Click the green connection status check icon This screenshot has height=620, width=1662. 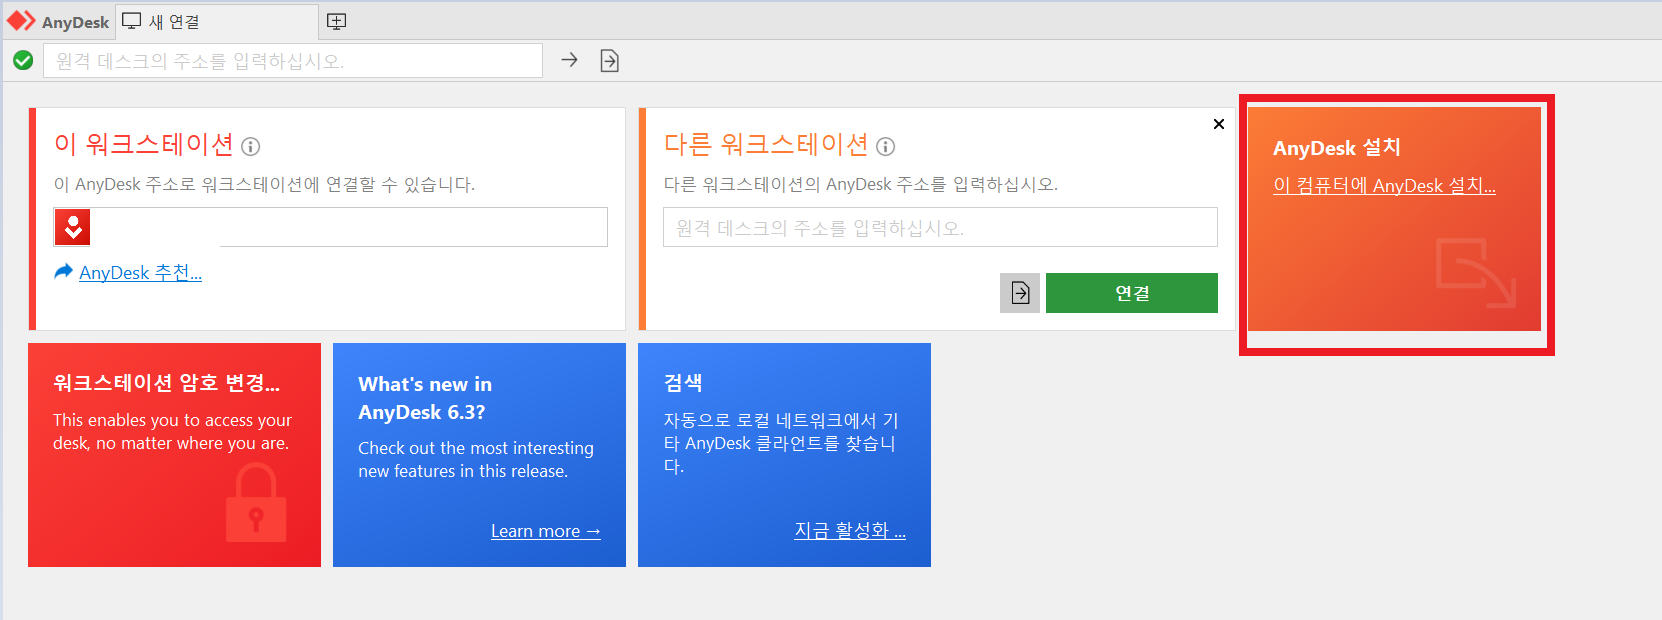(23, 61)
